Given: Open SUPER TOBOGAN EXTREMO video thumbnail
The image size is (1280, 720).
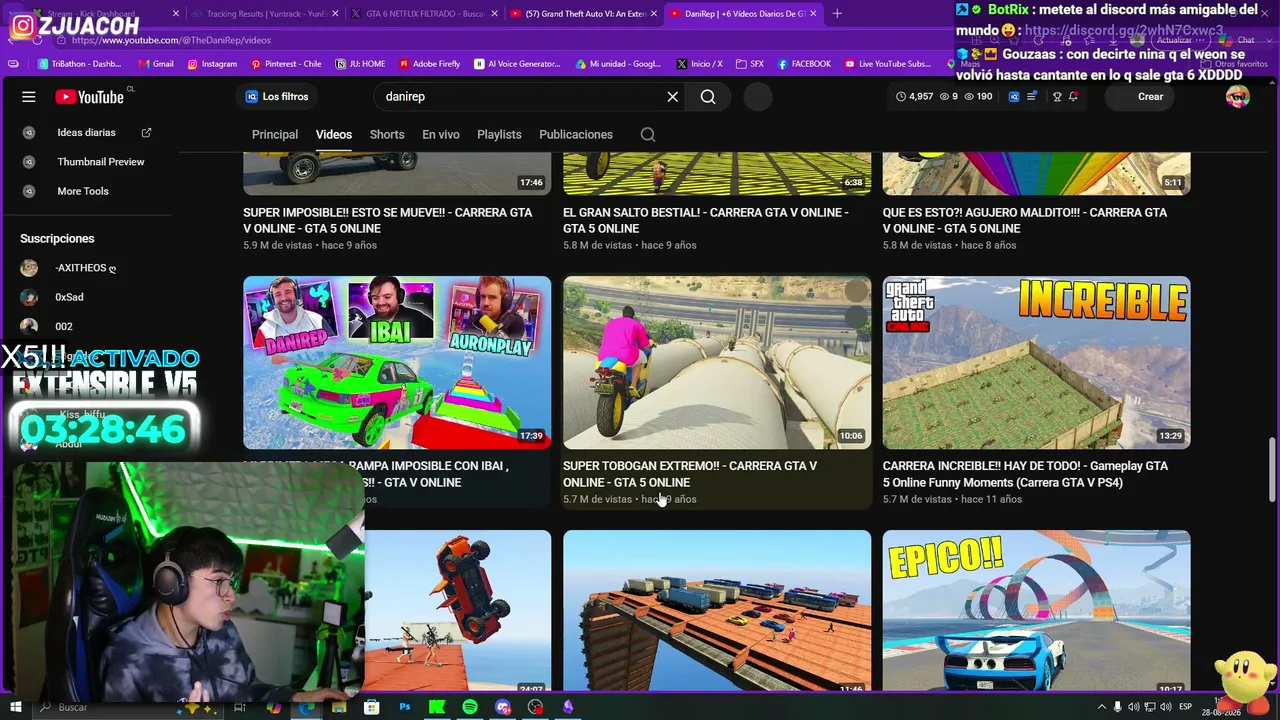Looking at the screenshot, I should (717, 362).
